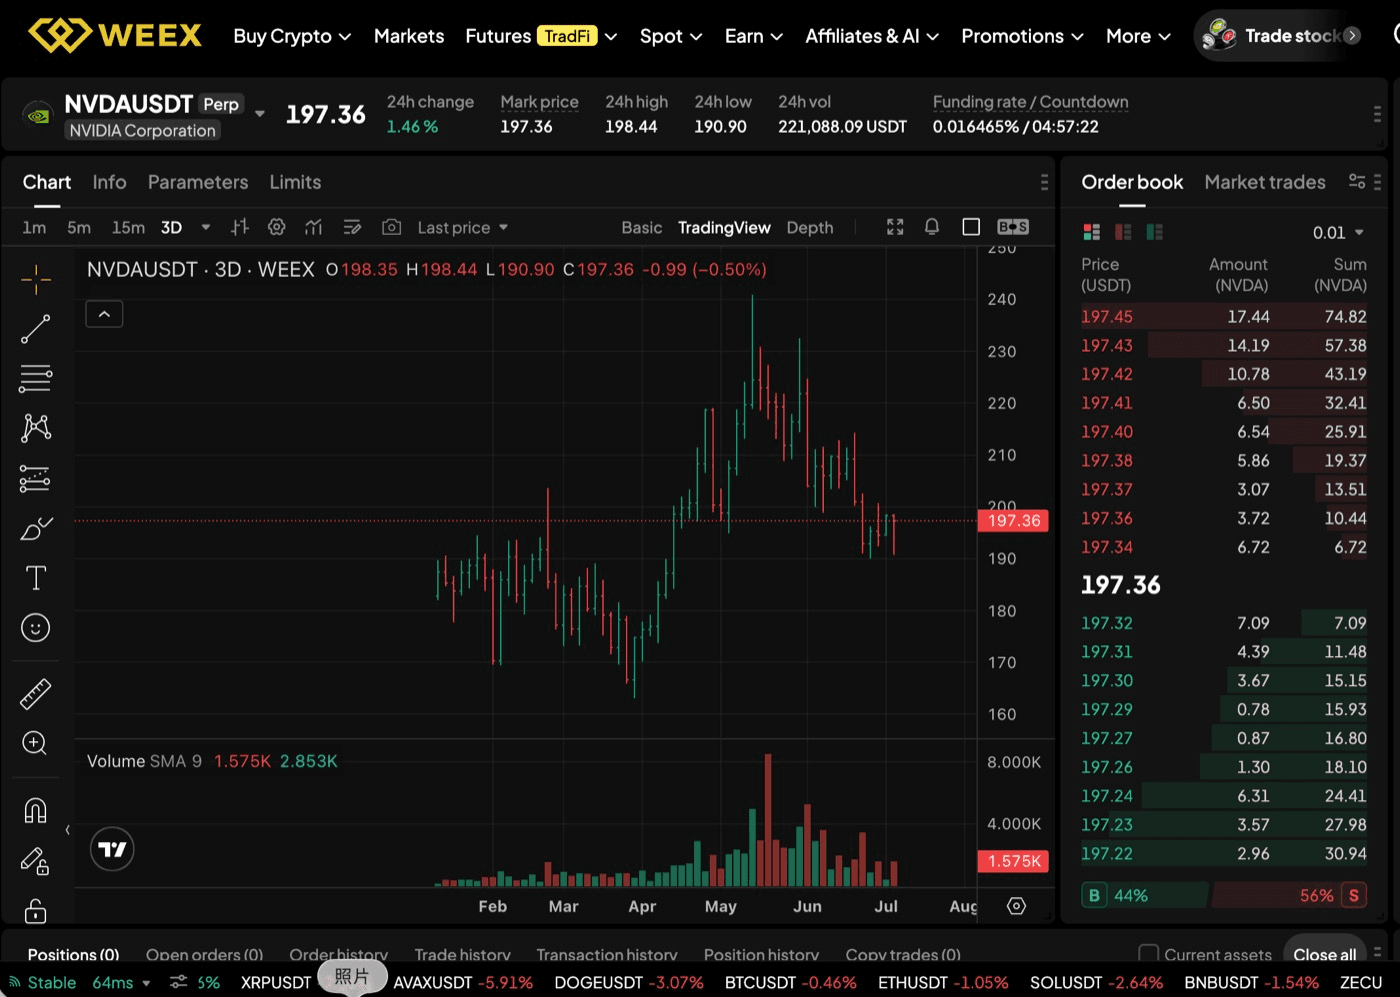Open the forecasting and measurement tools
The image size is (1400, 997).
36,478
